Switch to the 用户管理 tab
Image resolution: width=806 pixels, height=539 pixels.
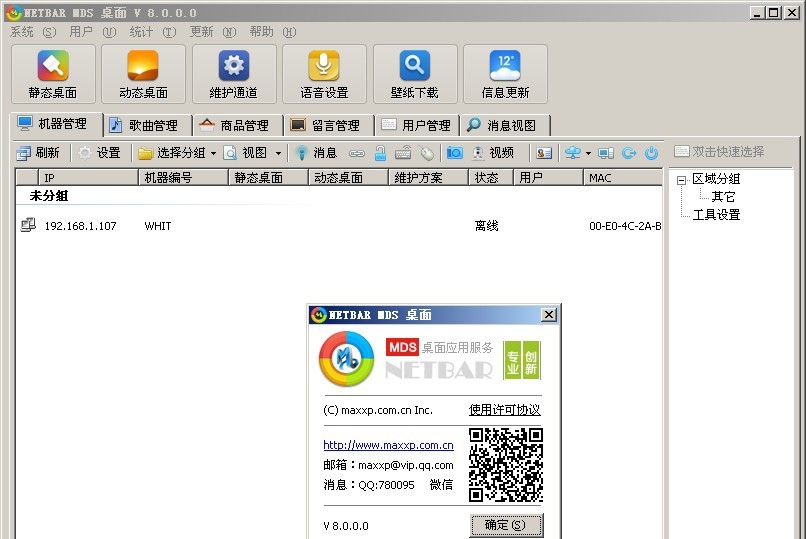[x=418, y=125]
